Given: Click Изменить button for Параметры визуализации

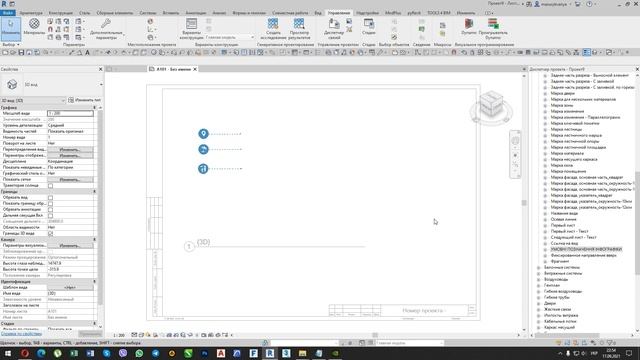Looking at the screenshot, I should tap(70, 246).
